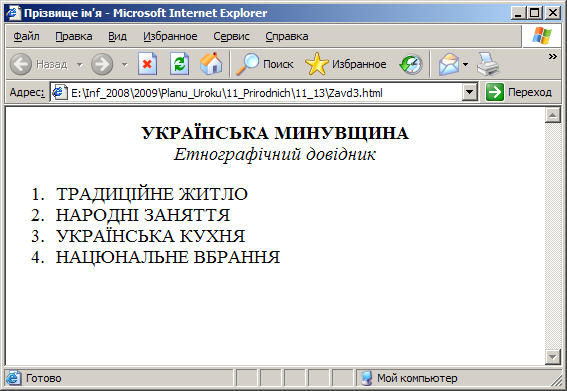This screenshot has width=567, height=391.
Task: Open the Forward history dropdown arrow
Action: click(125, 65)
